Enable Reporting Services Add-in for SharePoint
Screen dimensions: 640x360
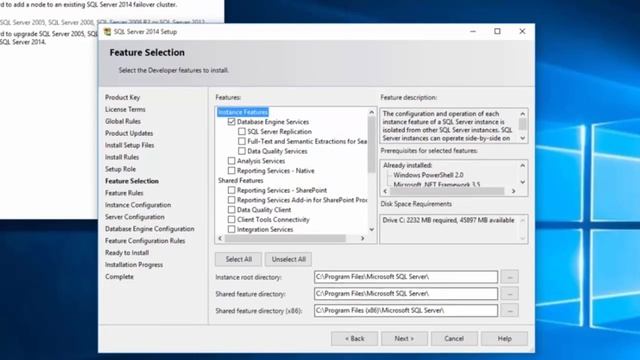click(231, 200)
